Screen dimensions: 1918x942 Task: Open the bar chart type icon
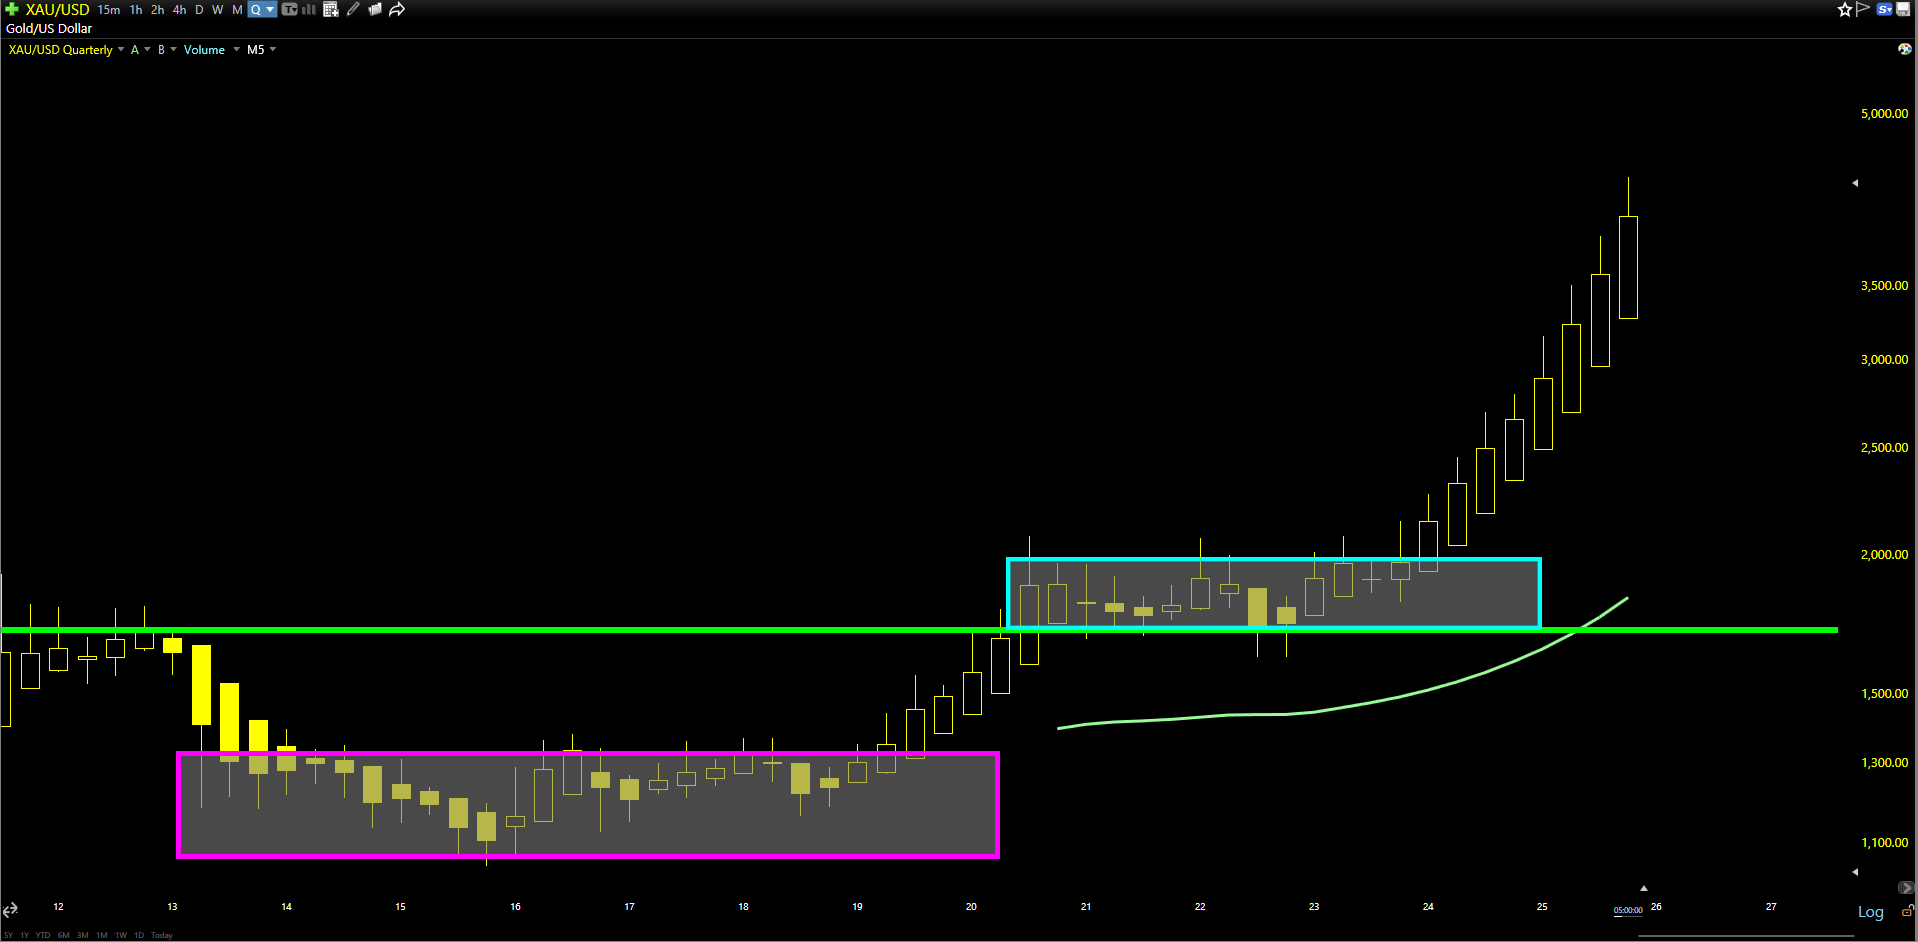[x=309, y=9]
